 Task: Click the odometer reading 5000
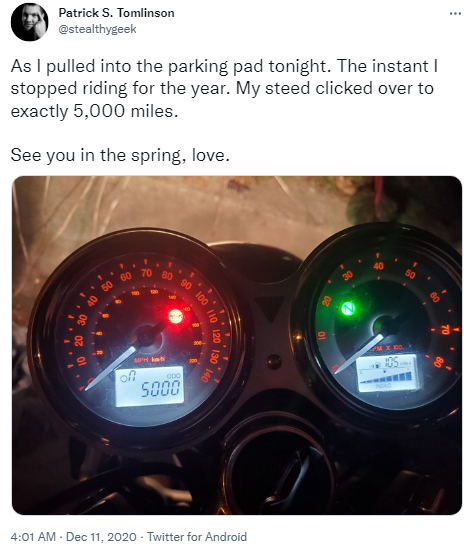click(x=160, y=389)
